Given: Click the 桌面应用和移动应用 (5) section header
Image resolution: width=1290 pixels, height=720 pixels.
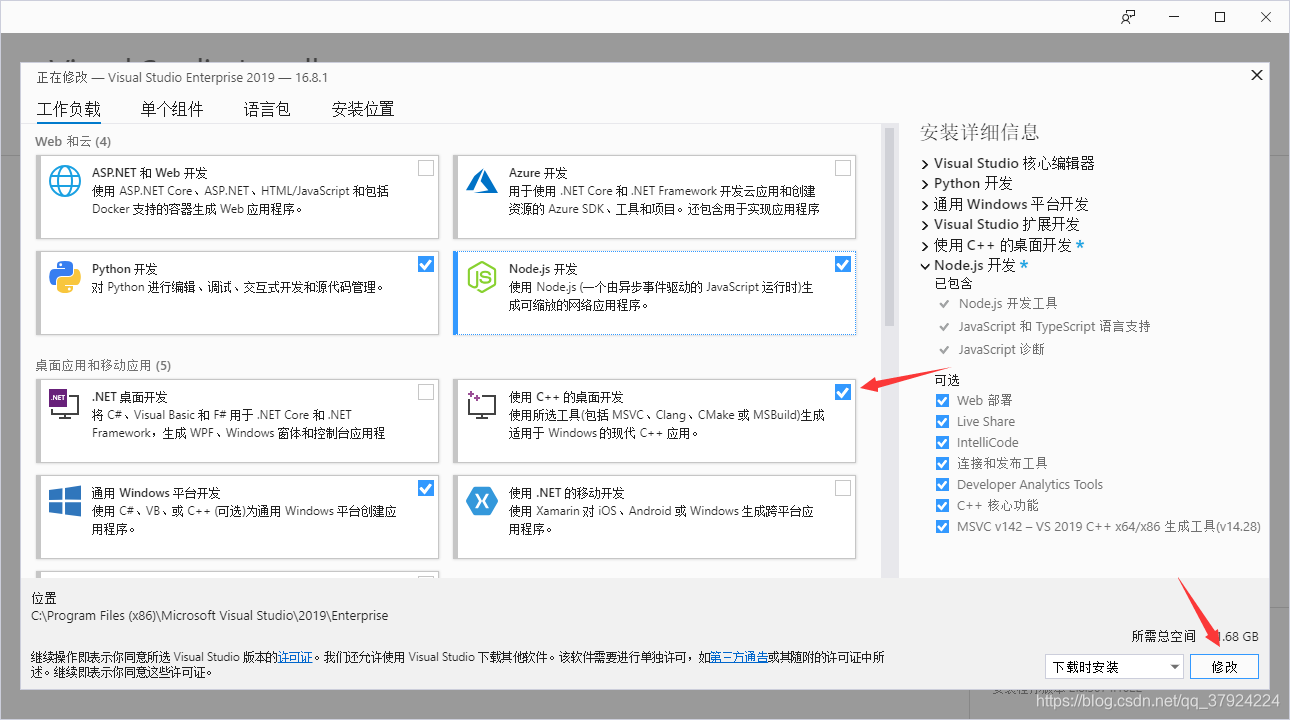Looking at the screenshot, I should [103, 365].
